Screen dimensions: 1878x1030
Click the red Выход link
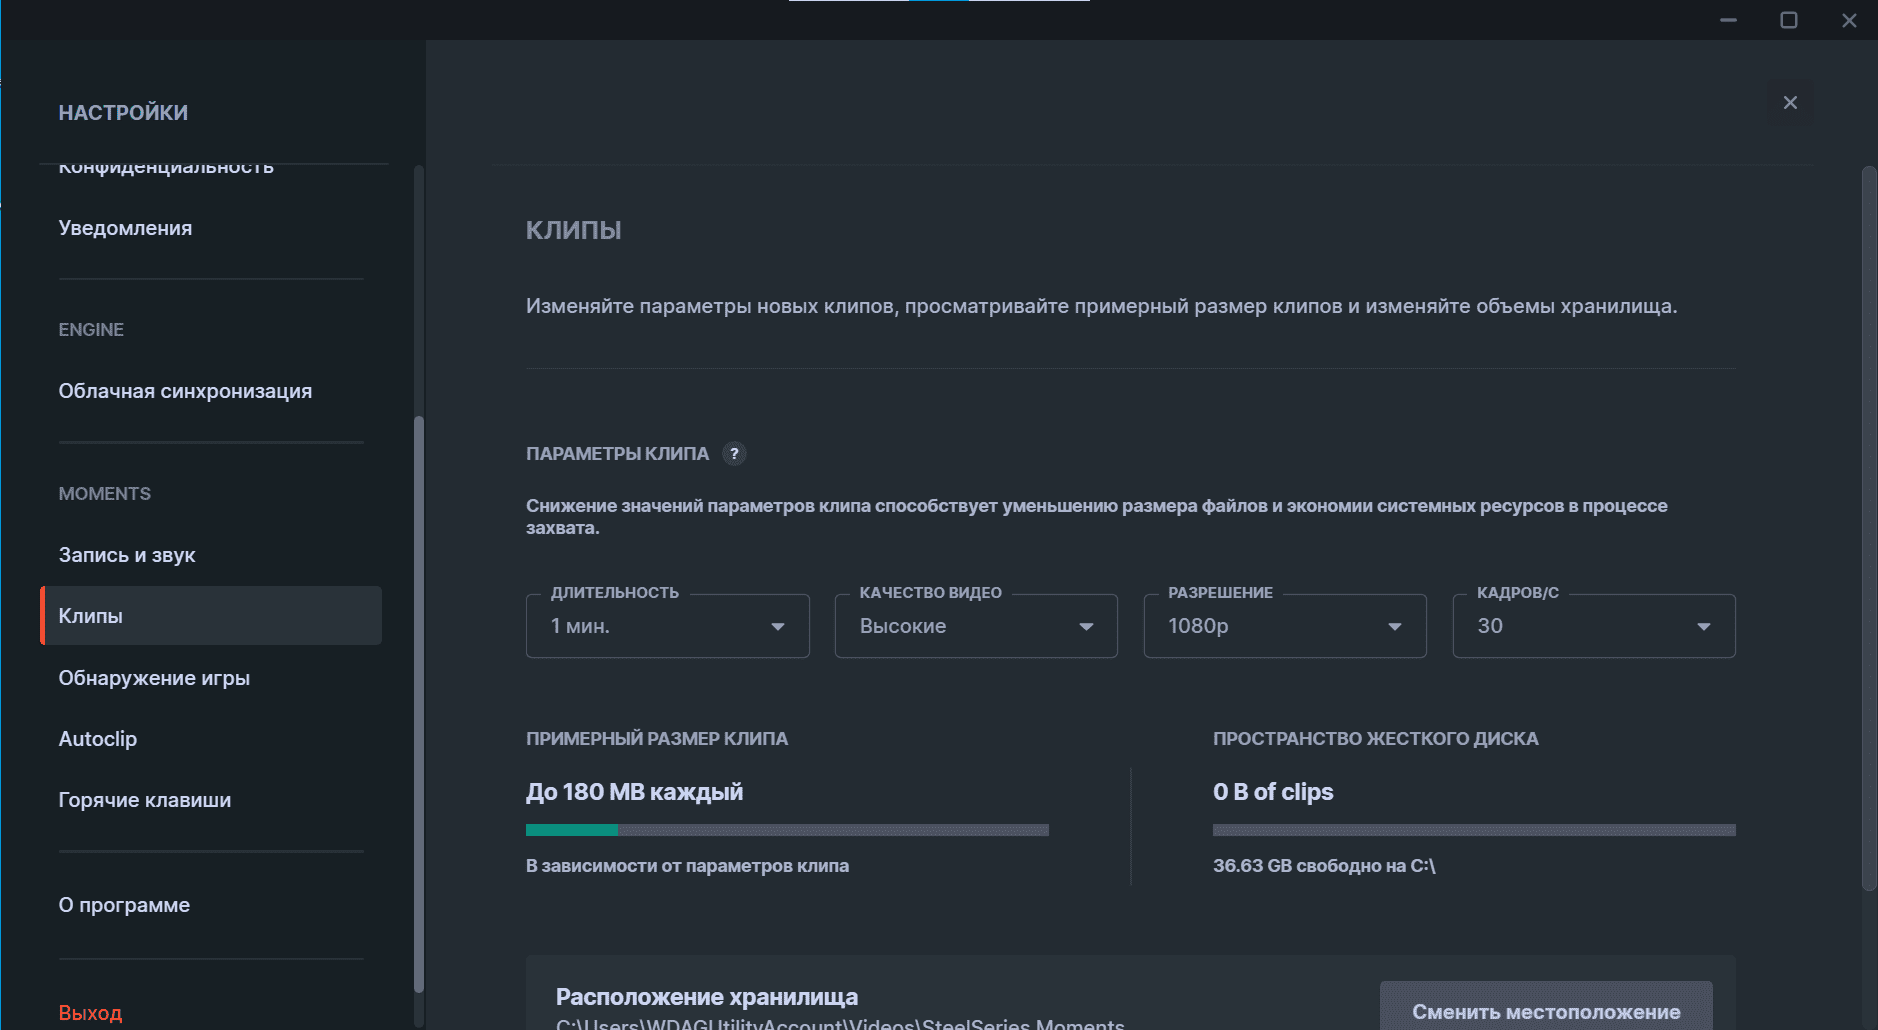click(90, 1012)
